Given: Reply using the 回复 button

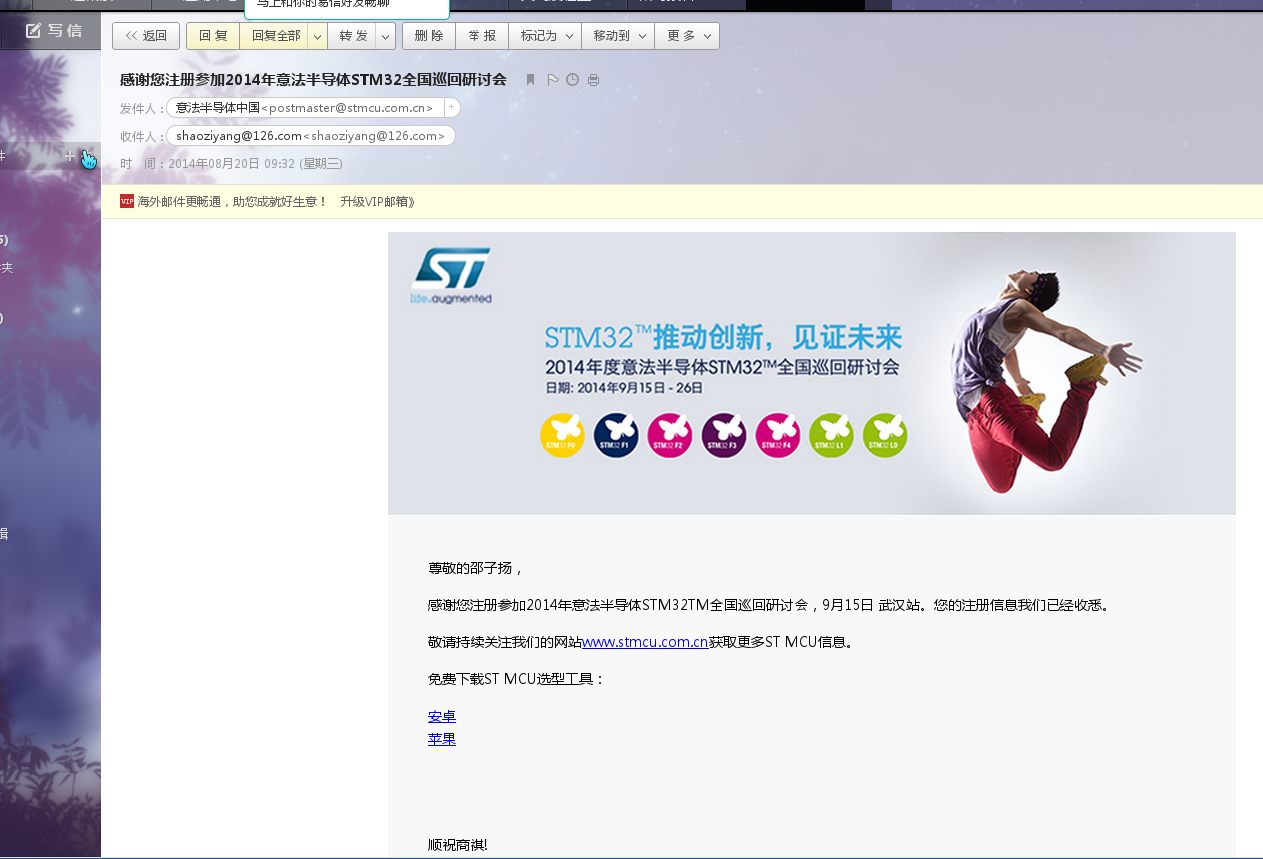Looking at the screenshot, I should (x=213, y=36).
